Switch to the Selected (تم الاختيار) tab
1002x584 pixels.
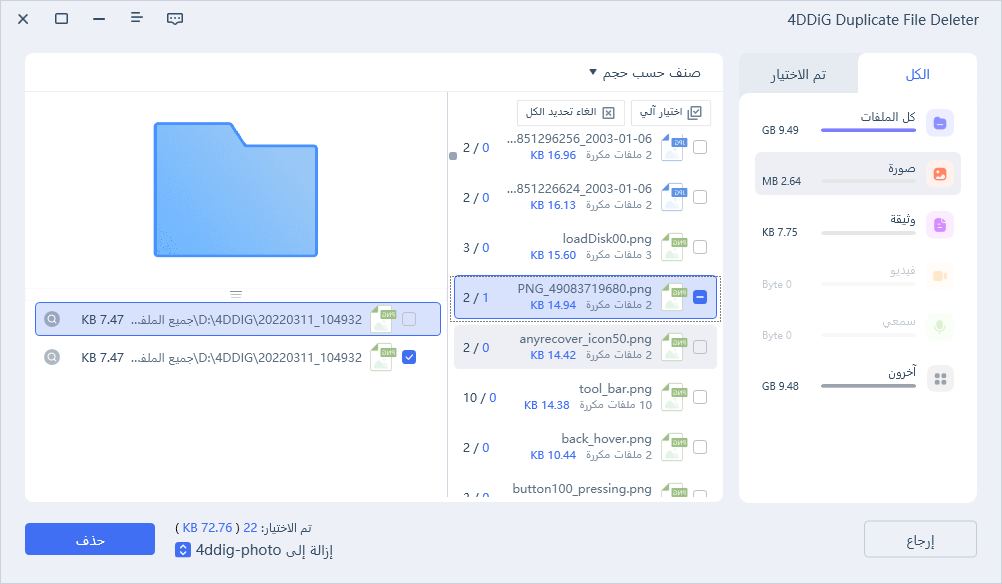pyautogui.click(x=798, y=74)
